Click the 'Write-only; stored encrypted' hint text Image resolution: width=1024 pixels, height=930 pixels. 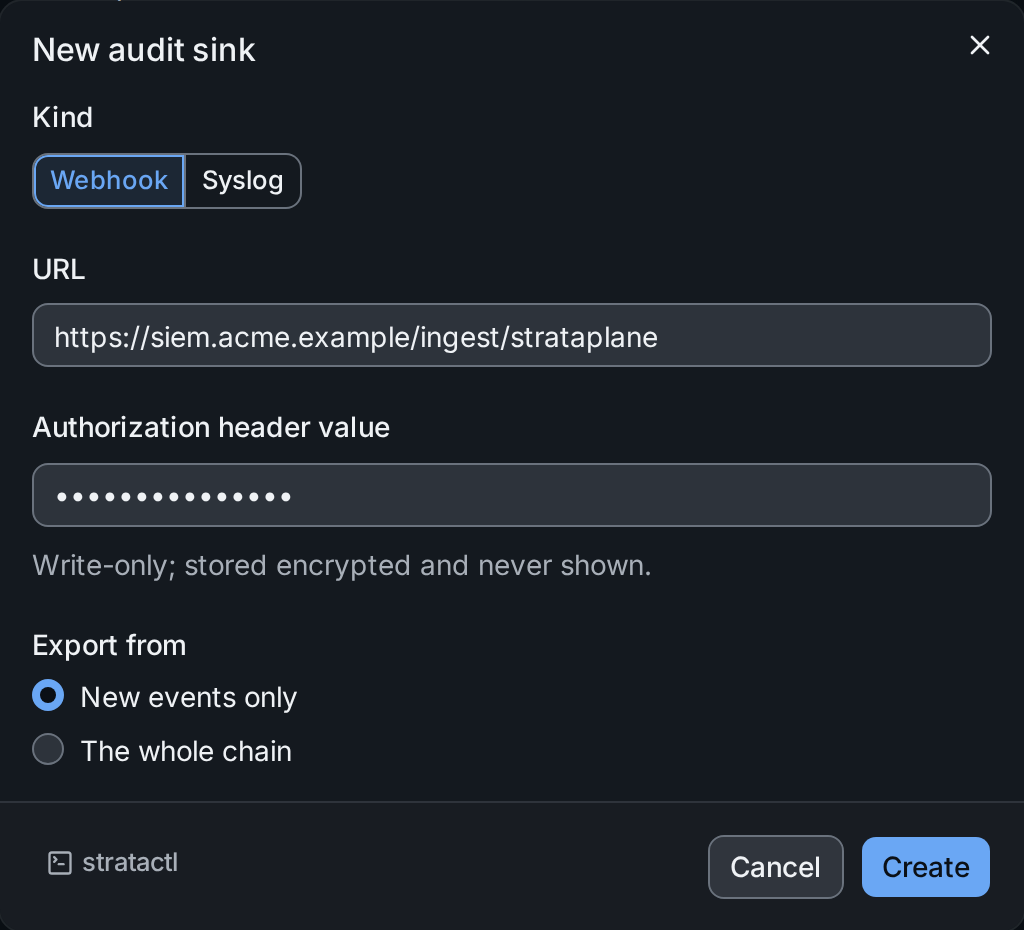pos(342,566)
